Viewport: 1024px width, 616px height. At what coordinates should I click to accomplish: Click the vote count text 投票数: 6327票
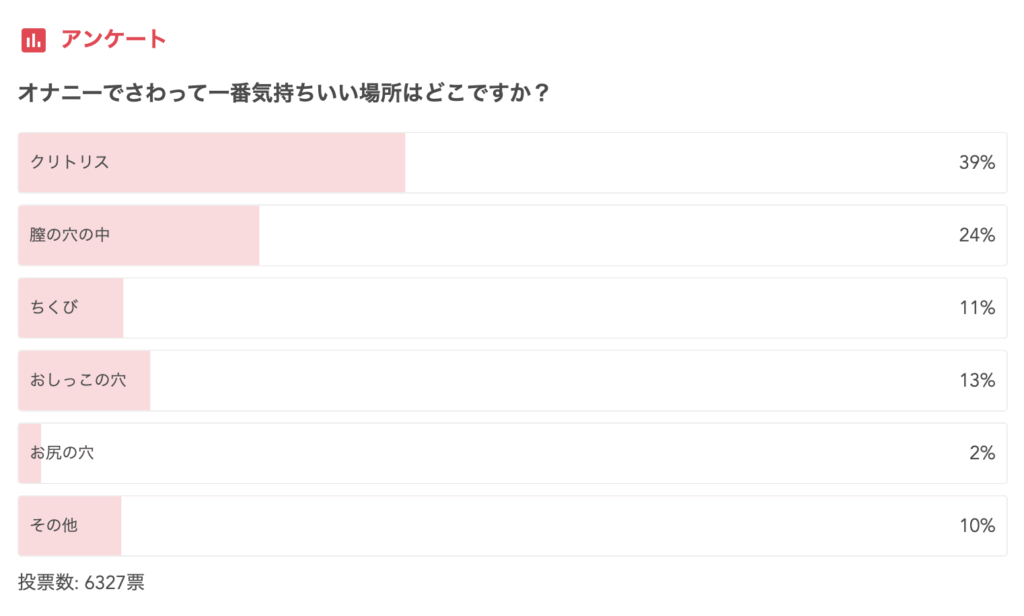point(82,582)
